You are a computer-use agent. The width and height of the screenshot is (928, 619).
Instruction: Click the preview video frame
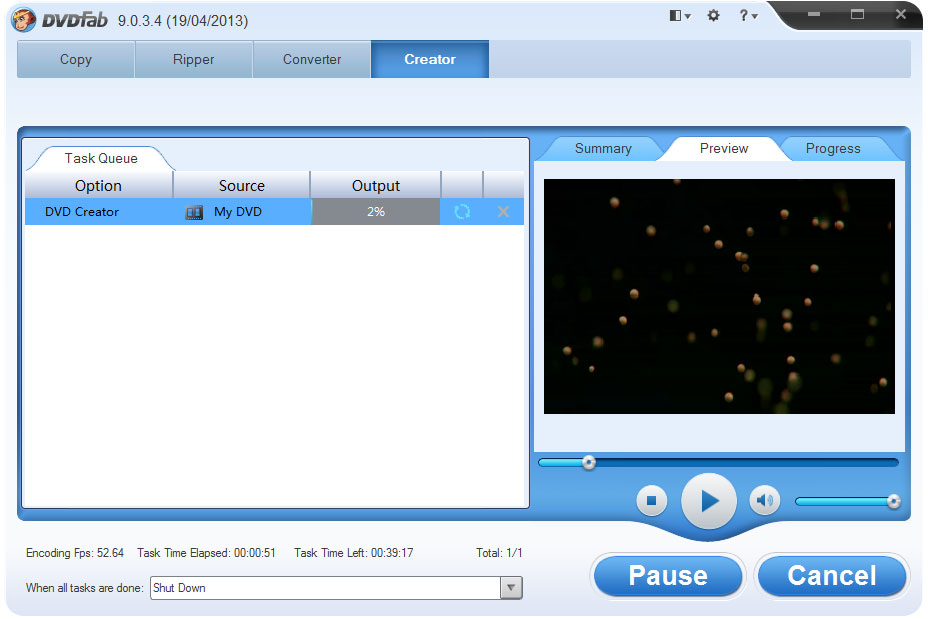[x=719, y=296]
